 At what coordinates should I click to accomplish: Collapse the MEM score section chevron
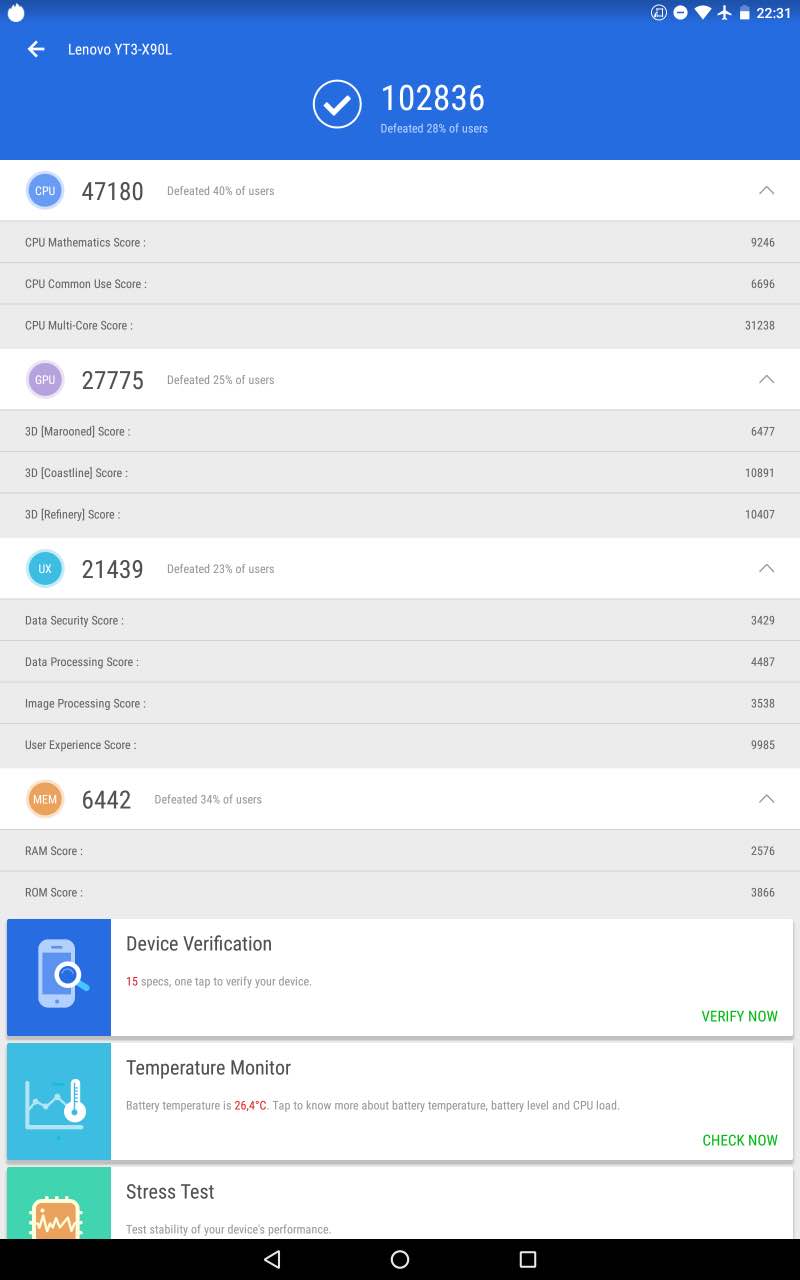click(766, 798)
